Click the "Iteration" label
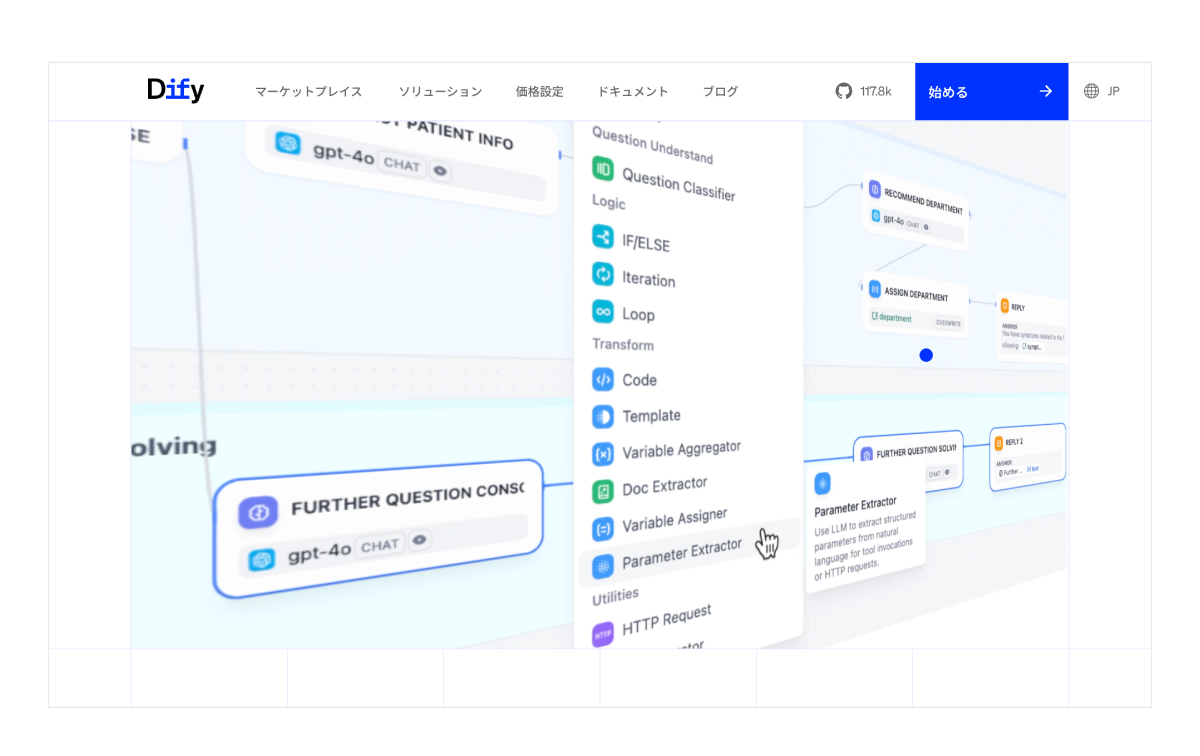This screenshot has height=756, width=1200. pos(649,279)
